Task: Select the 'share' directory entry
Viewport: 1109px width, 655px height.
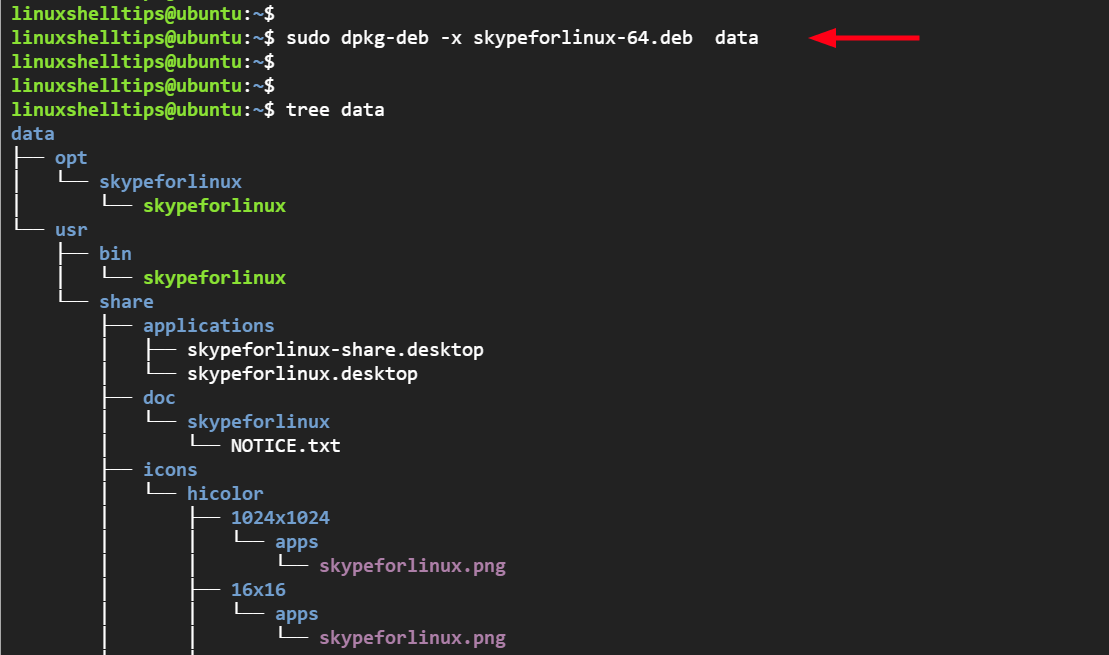Action: point(127,302)
